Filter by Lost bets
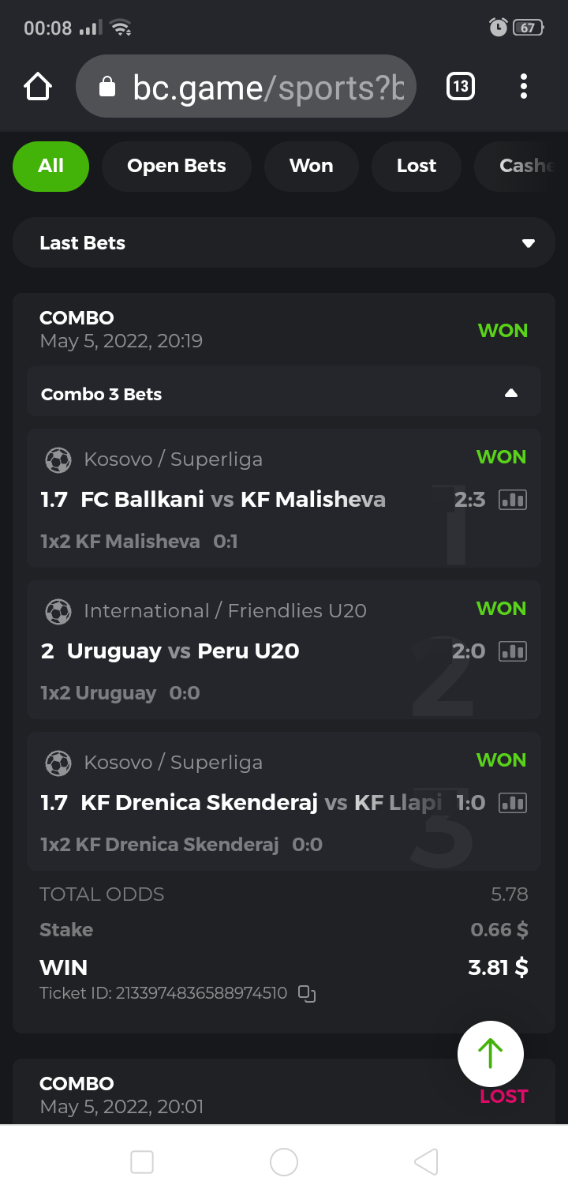This screenshot has height=1200, width=568. point(416,166)
